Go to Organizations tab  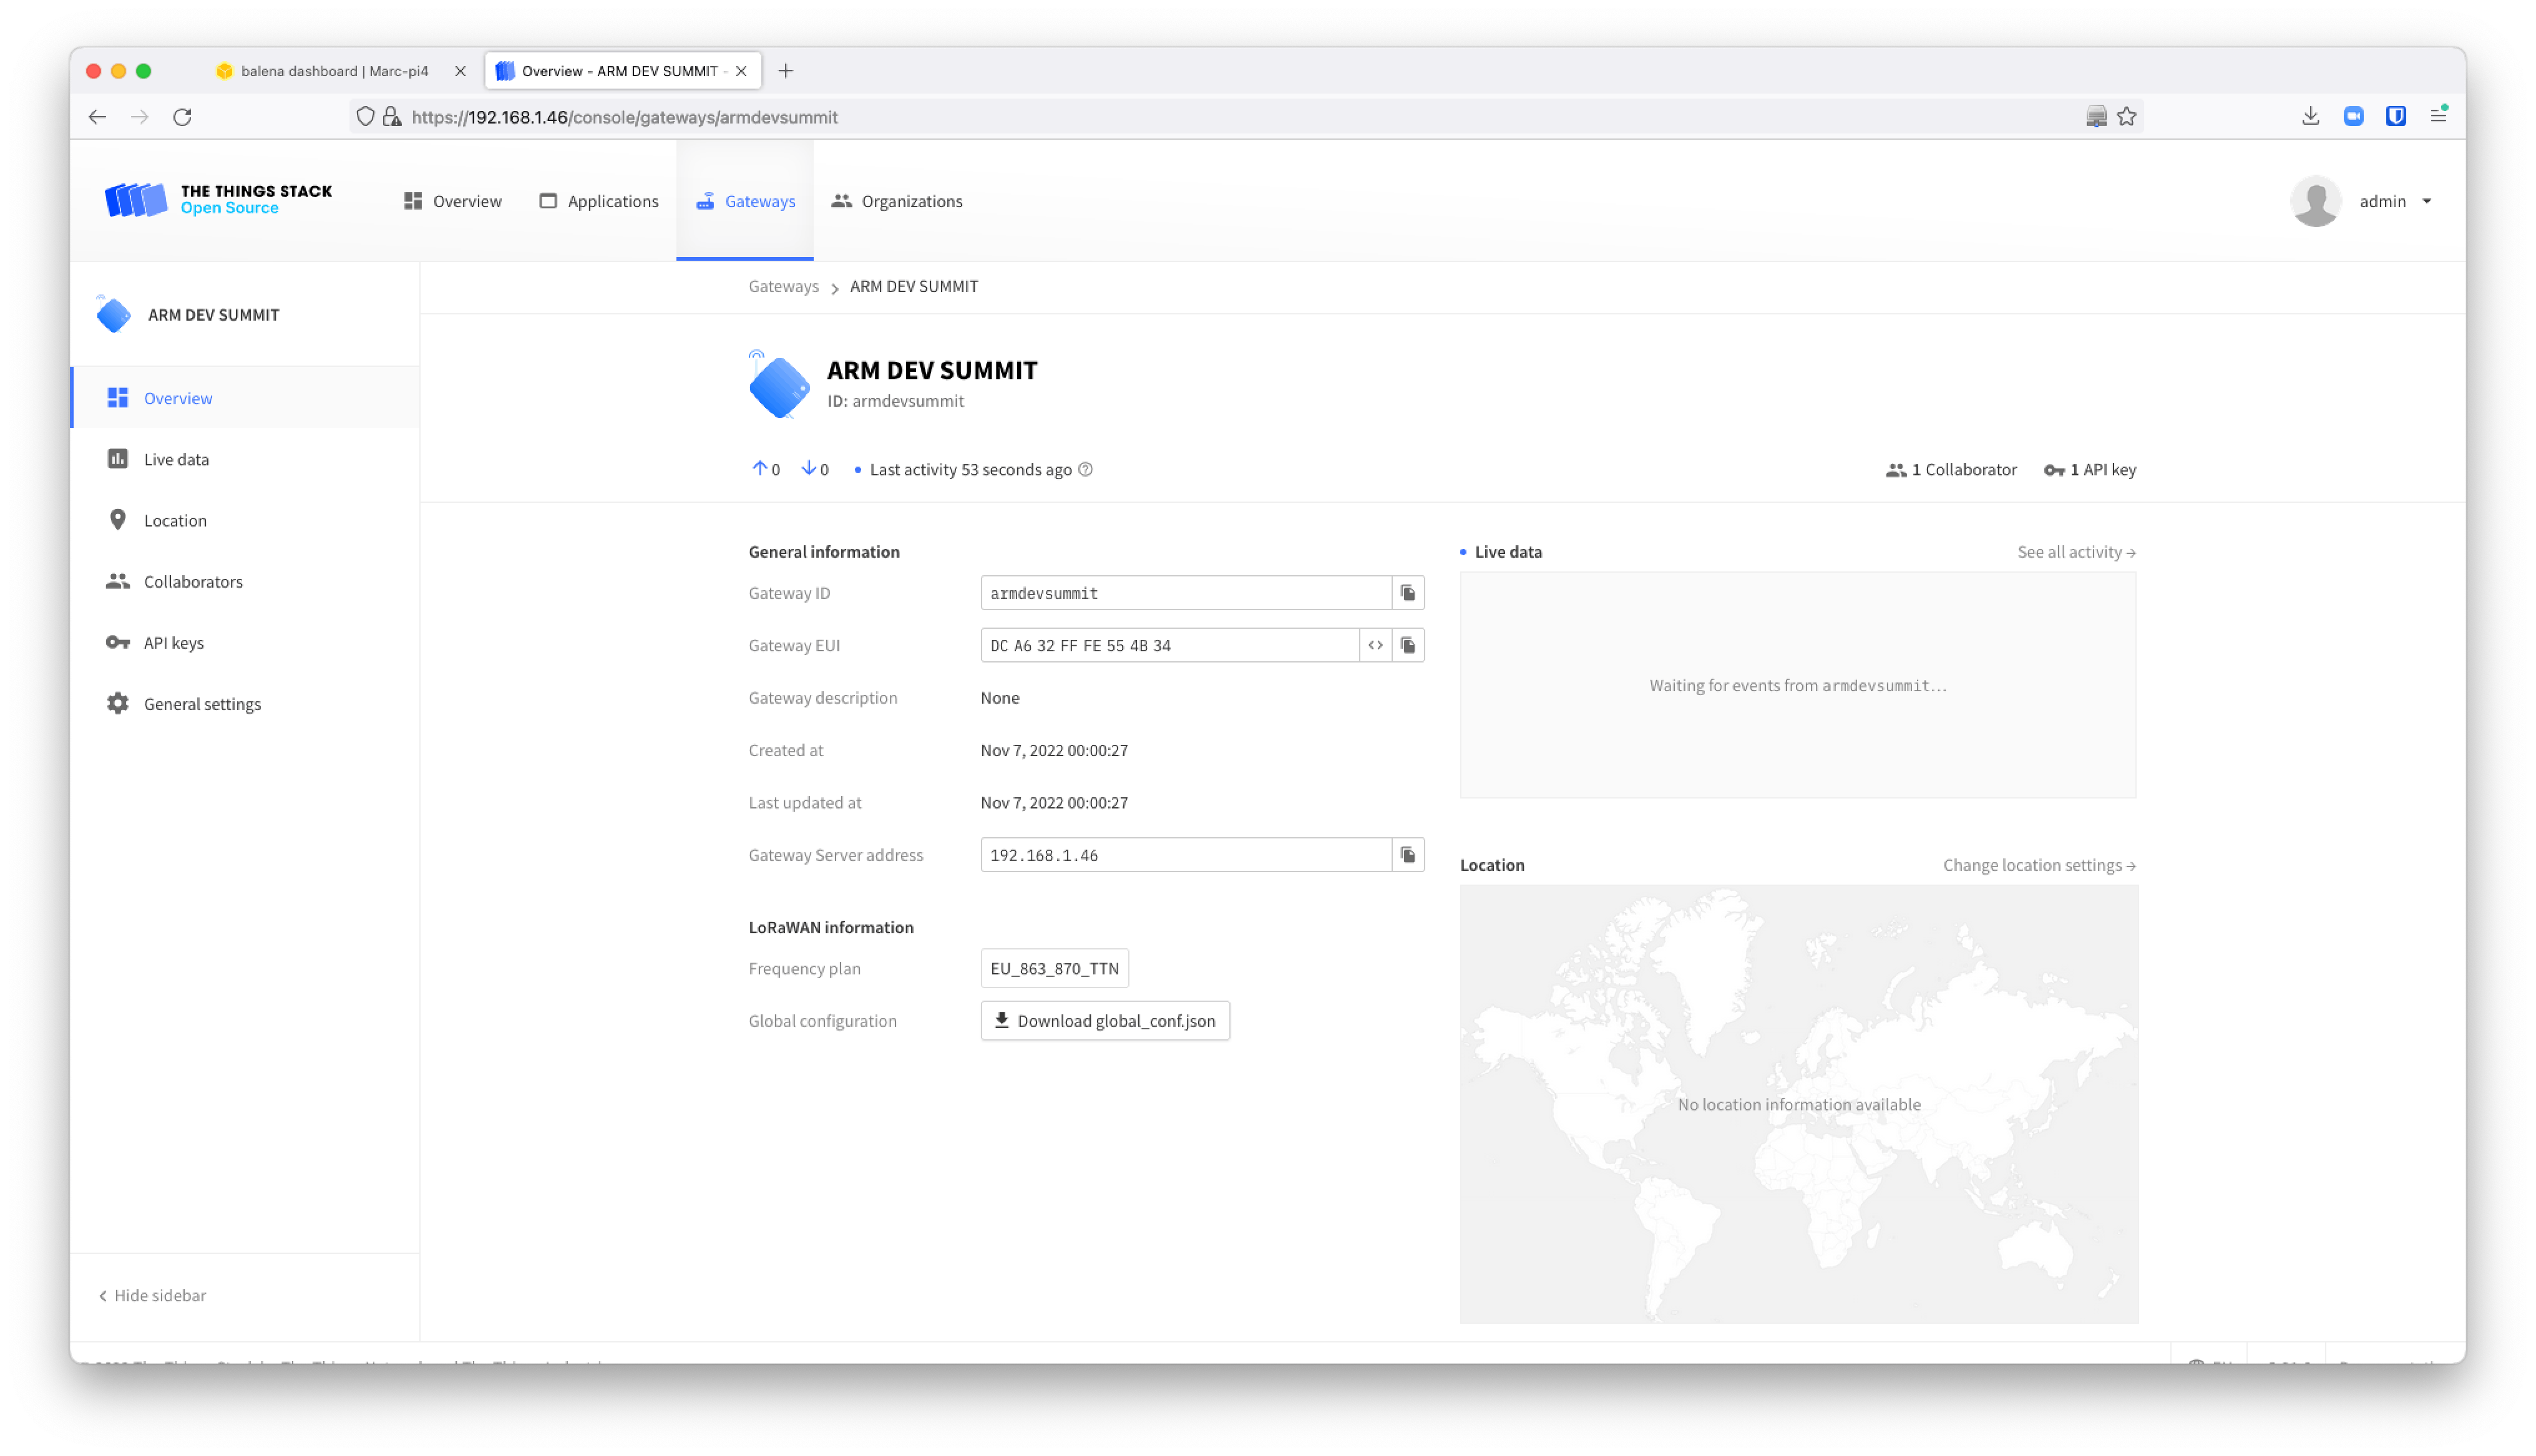[896, 201]
